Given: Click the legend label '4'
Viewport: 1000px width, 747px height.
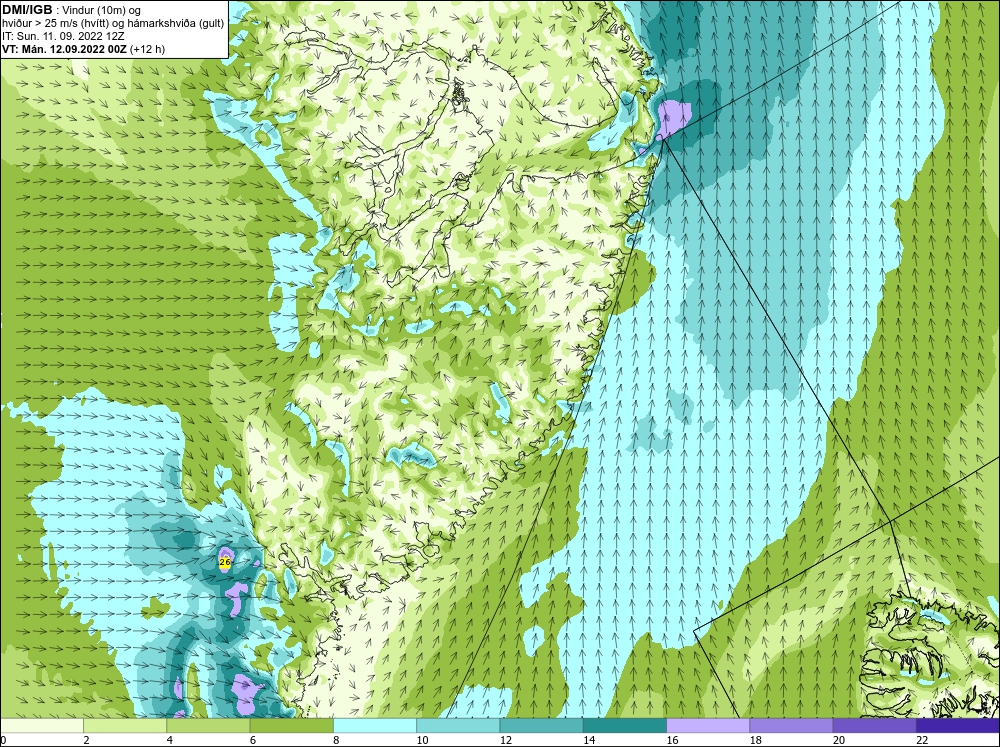Looking at the screenshot, I should tap(169, 740).
